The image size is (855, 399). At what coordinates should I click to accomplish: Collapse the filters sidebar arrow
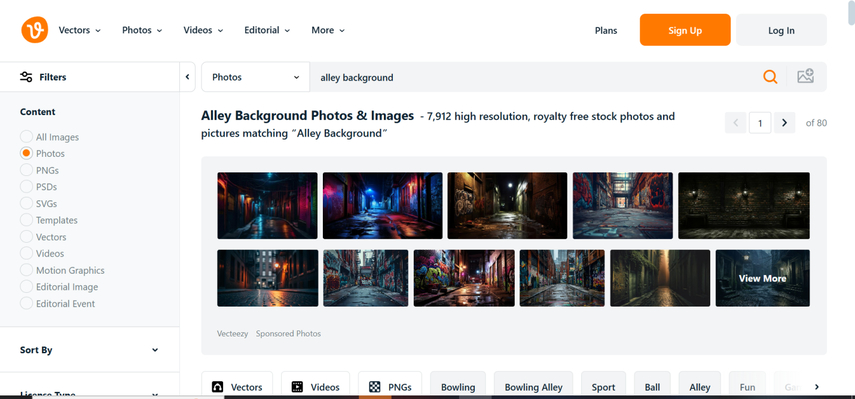pos(187,77)
